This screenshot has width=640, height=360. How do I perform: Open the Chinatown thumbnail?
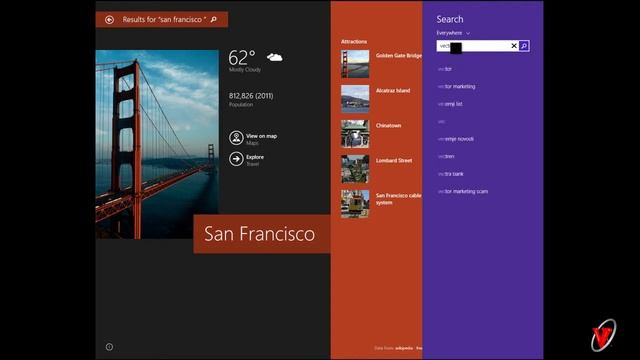click(355, 134)
